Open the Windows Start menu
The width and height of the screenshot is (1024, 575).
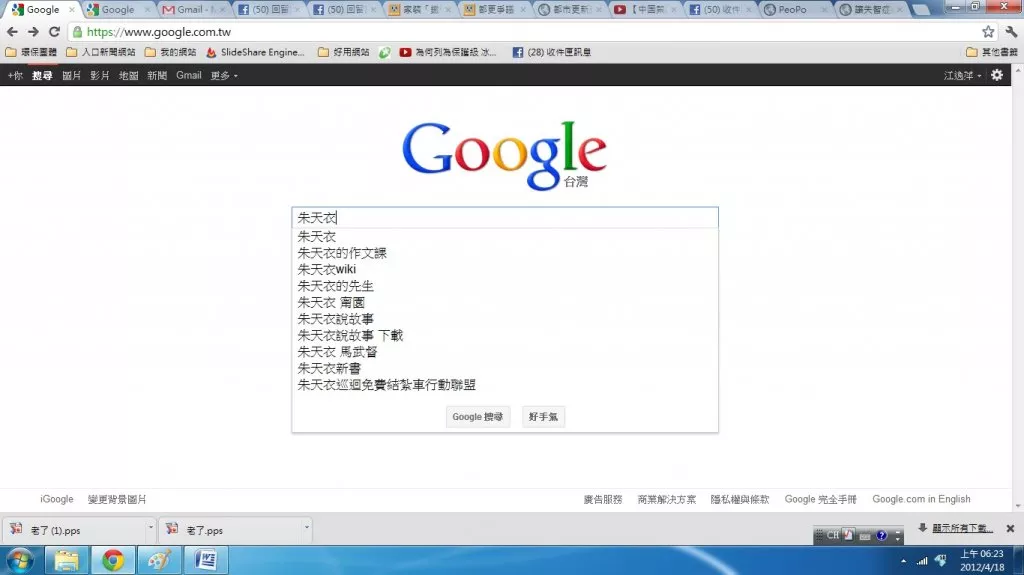pyautogui.click(x=19, y=561)
